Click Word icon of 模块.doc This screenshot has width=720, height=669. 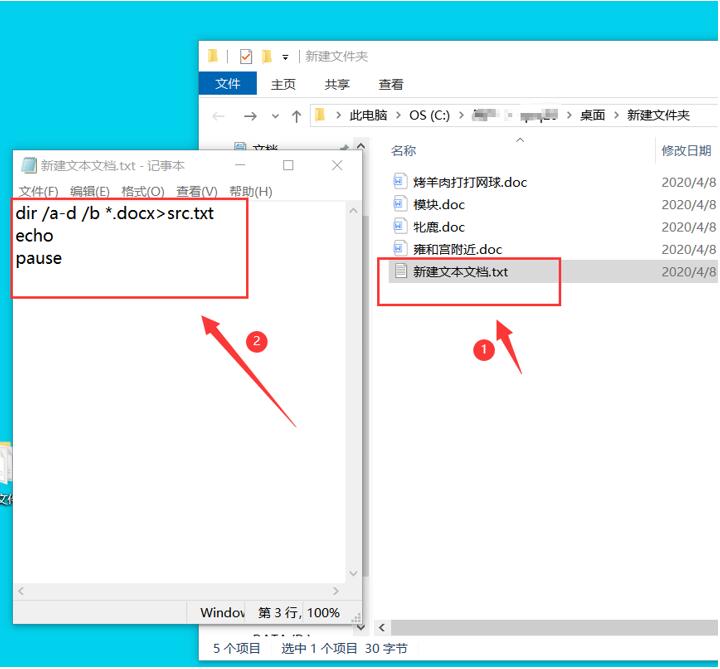pyautogui.click(x=399, y=203)
